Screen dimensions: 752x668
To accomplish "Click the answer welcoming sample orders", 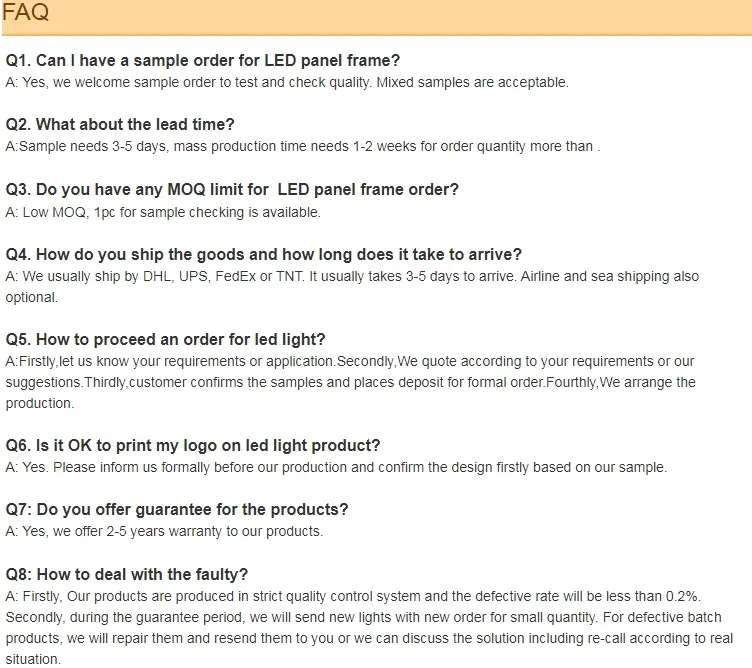I will (287, 82).
